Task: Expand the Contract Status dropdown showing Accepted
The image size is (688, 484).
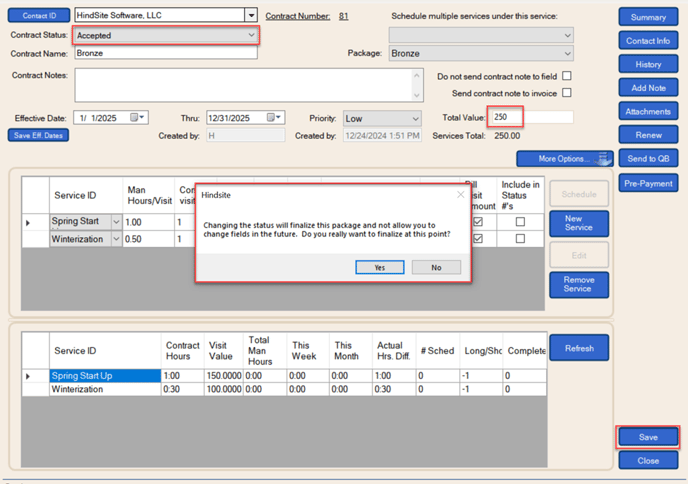Action: pyautogui.click(x=251, y=35)
